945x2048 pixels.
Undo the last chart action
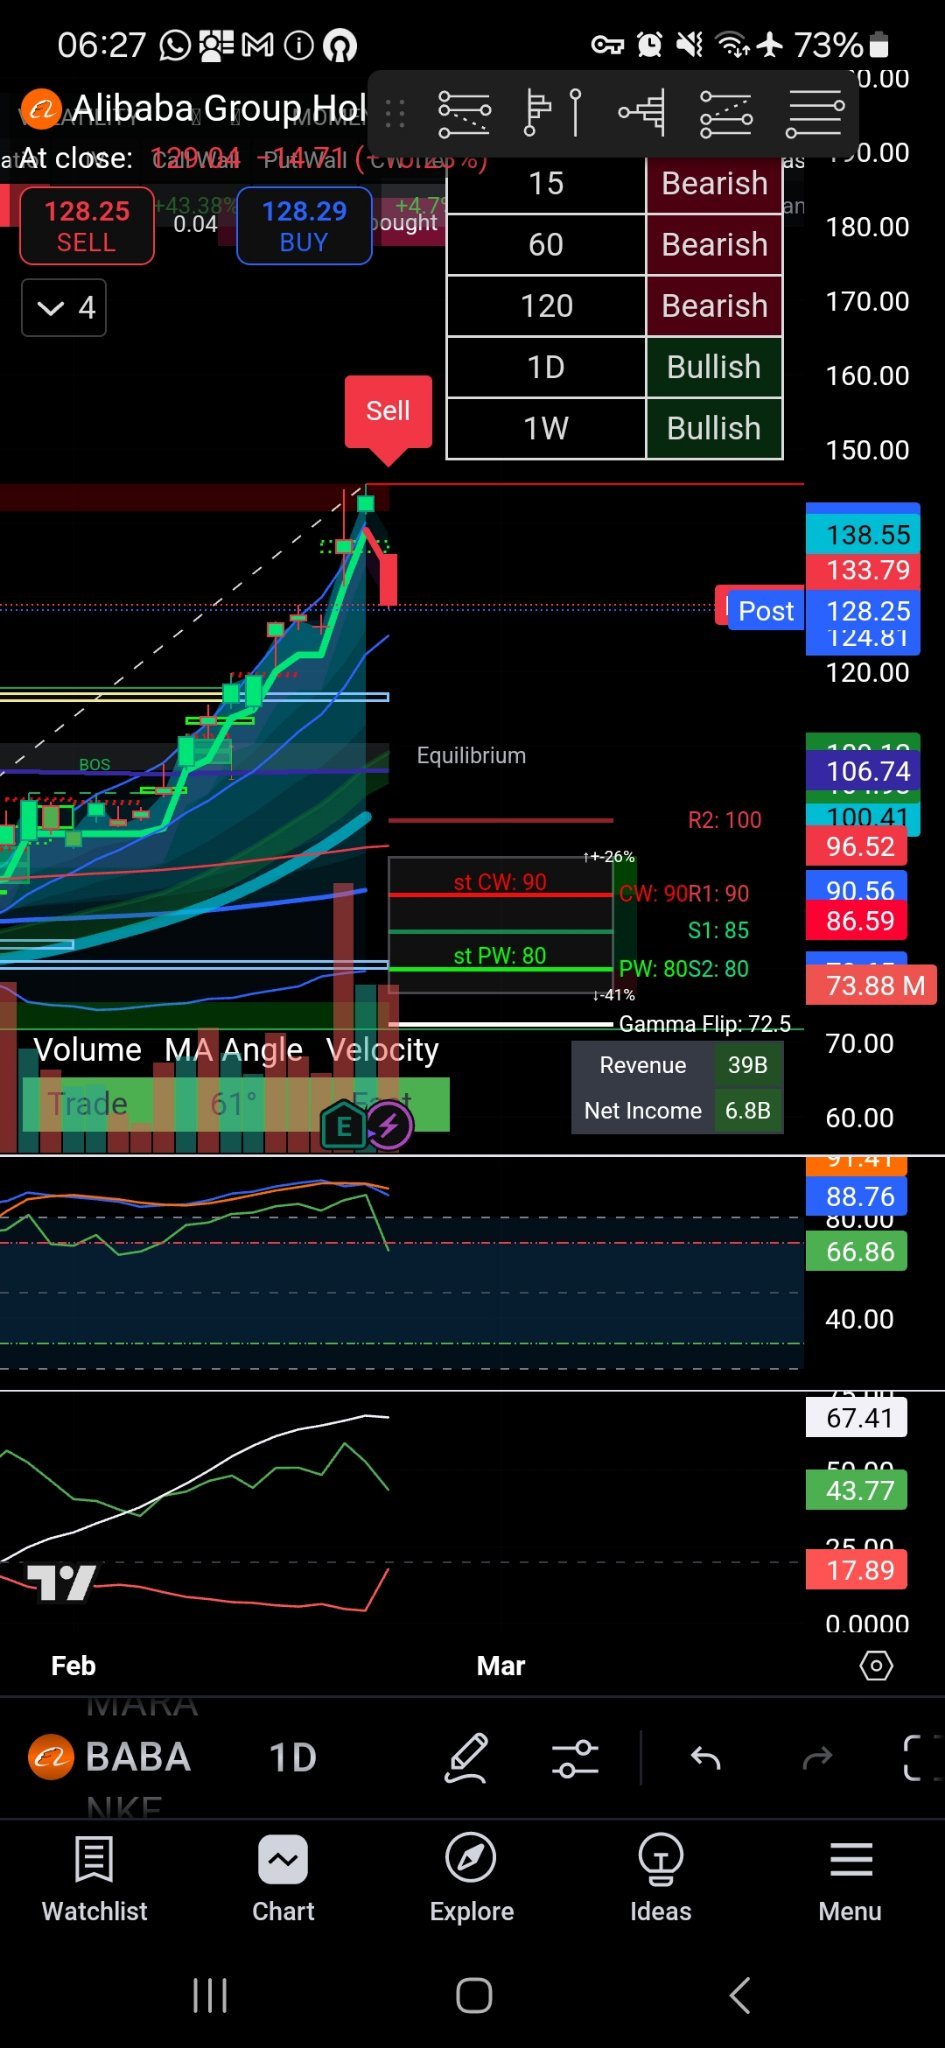pyautogui.click(x=706, y=1758)
